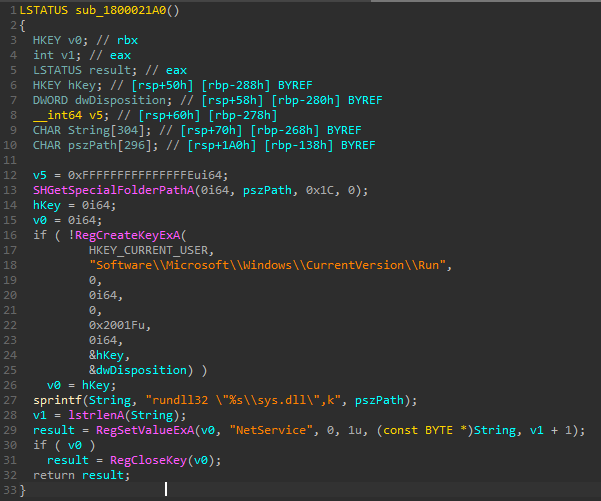Click the closing brace on line 33
This screenshot has width=601, height=501.
coord(23,490)
